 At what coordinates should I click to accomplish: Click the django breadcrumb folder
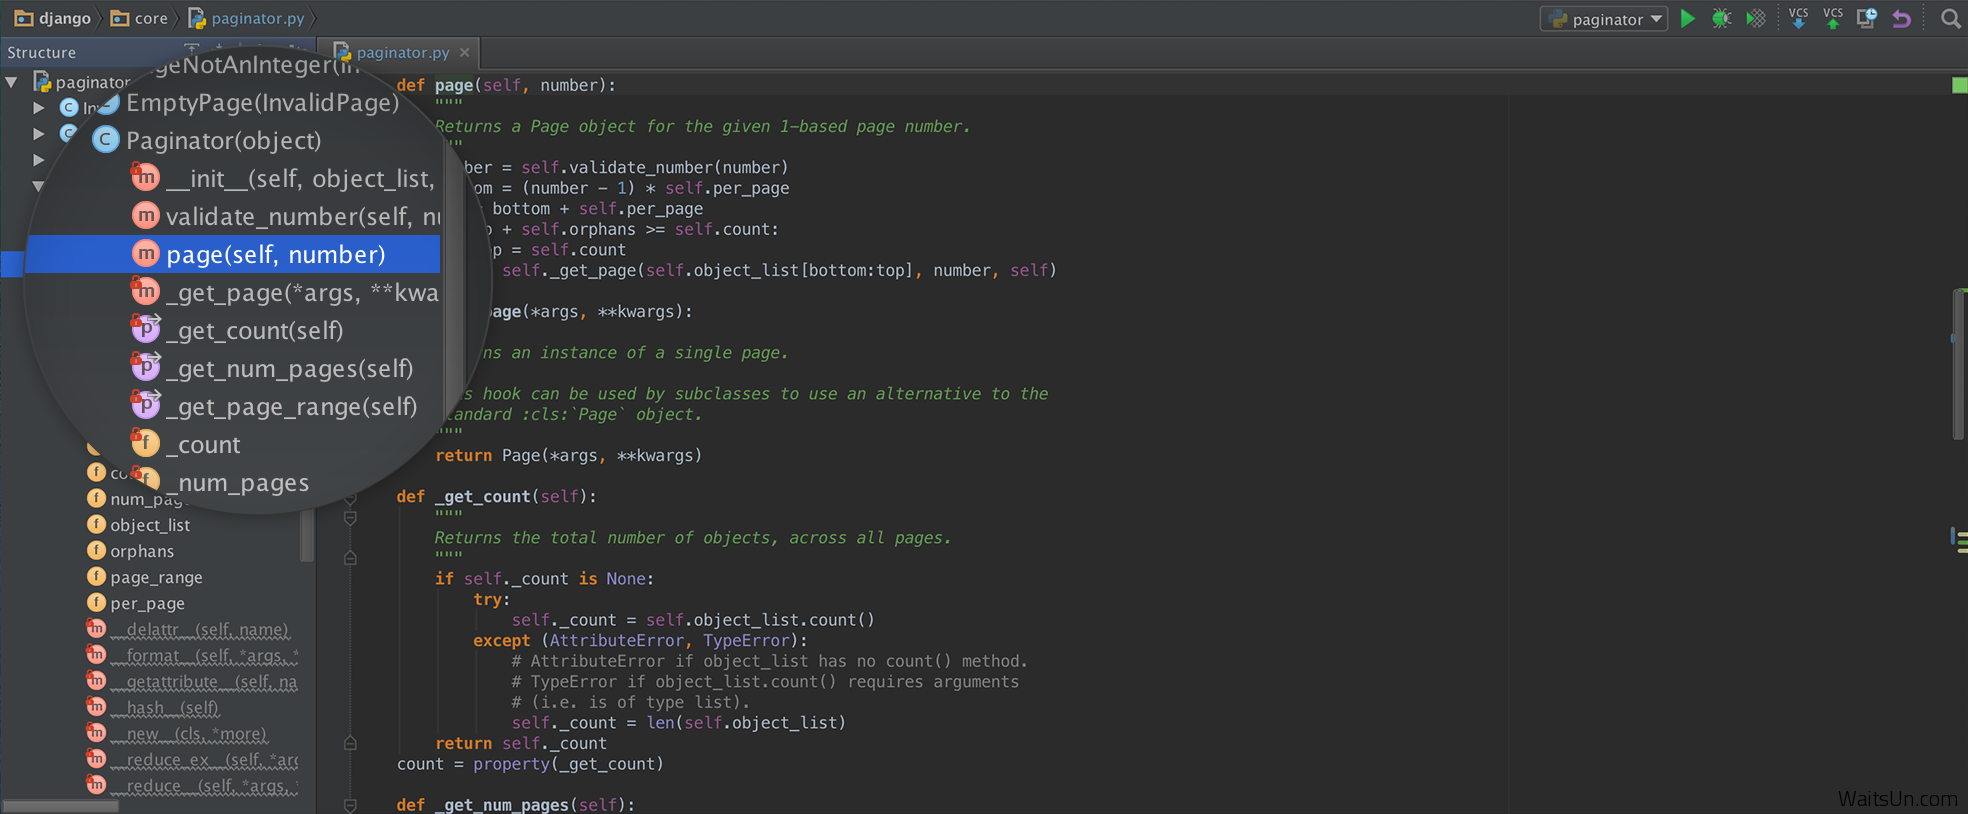click(53, 18)
